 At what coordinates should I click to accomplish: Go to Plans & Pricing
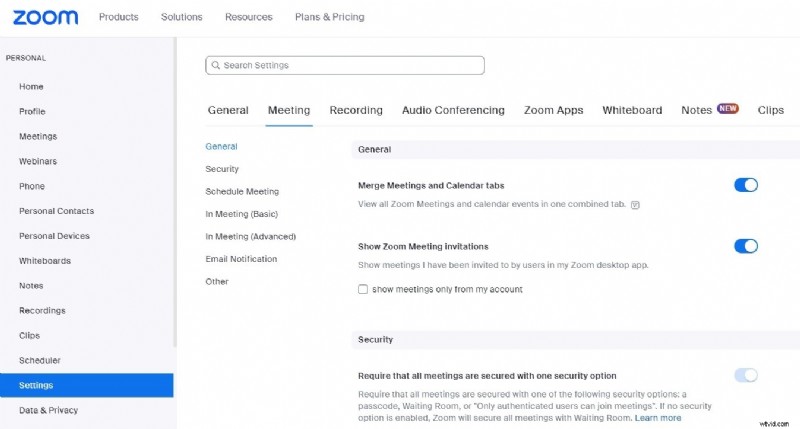point(329,17)
